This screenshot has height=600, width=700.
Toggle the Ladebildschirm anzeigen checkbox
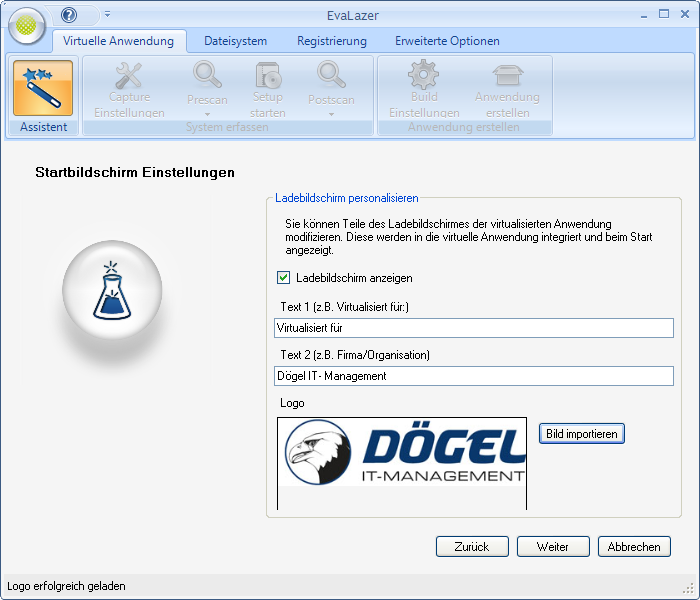[284, 278]
